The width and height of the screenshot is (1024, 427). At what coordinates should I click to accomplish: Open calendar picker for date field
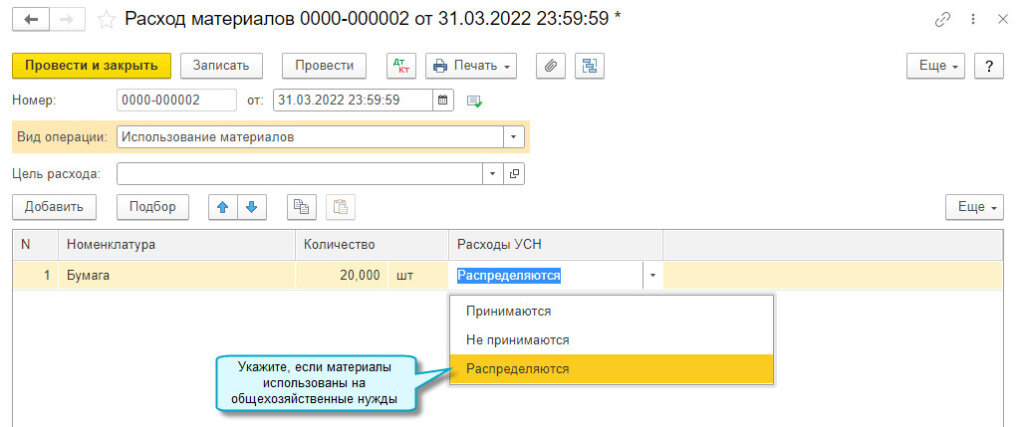pos(443,101)
